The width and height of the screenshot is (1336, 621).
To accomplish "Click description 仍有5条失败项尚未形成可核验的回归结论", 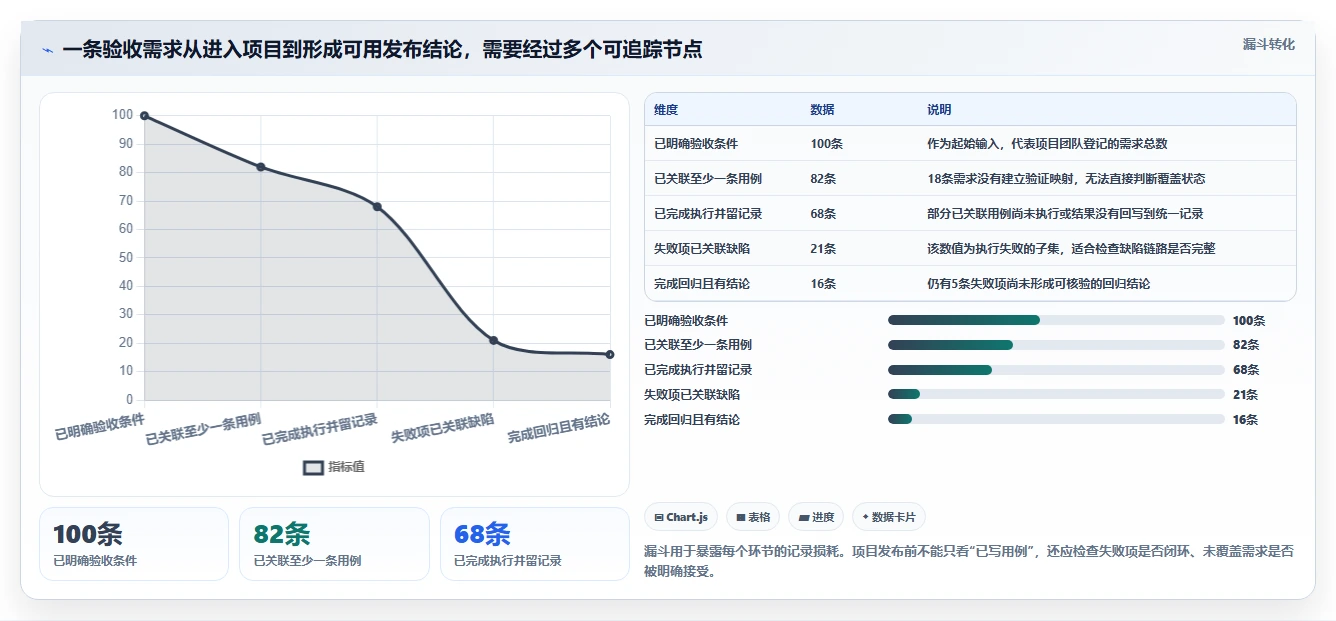I will point(1039,284).
